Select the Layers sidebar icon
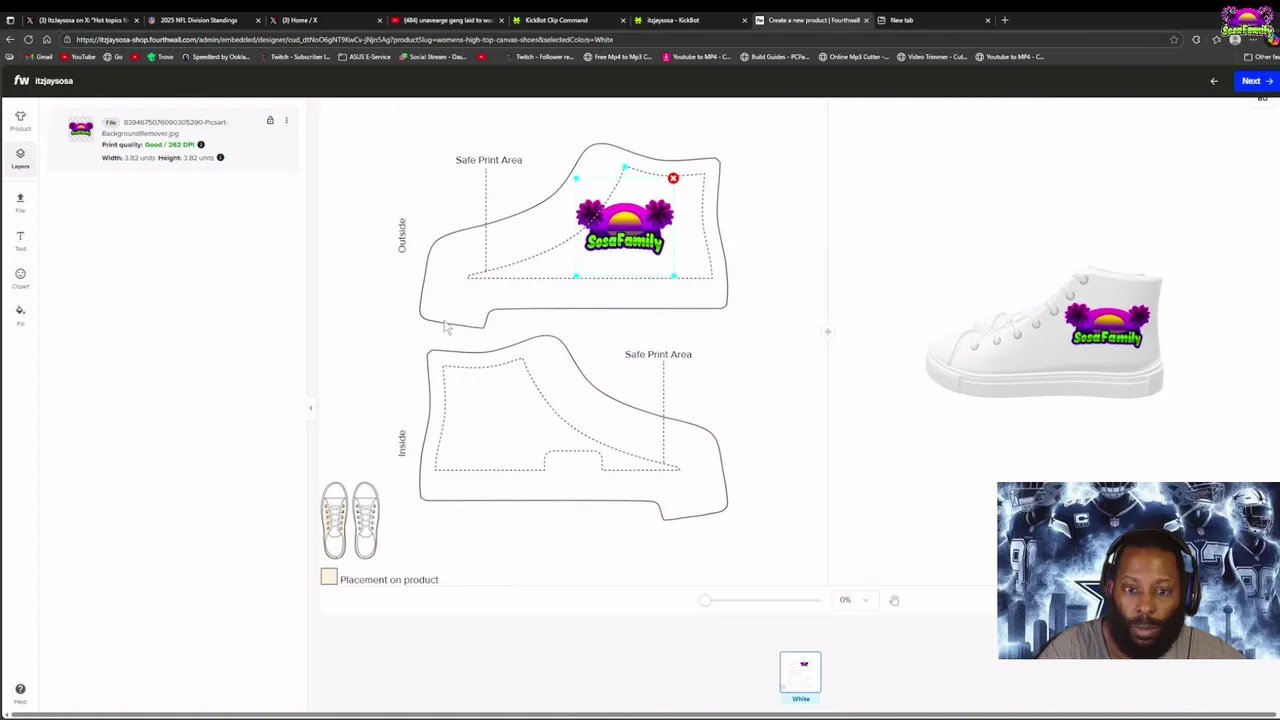Screen dimensions: 1280x720 pyautogui.click(x=20, y=158)
